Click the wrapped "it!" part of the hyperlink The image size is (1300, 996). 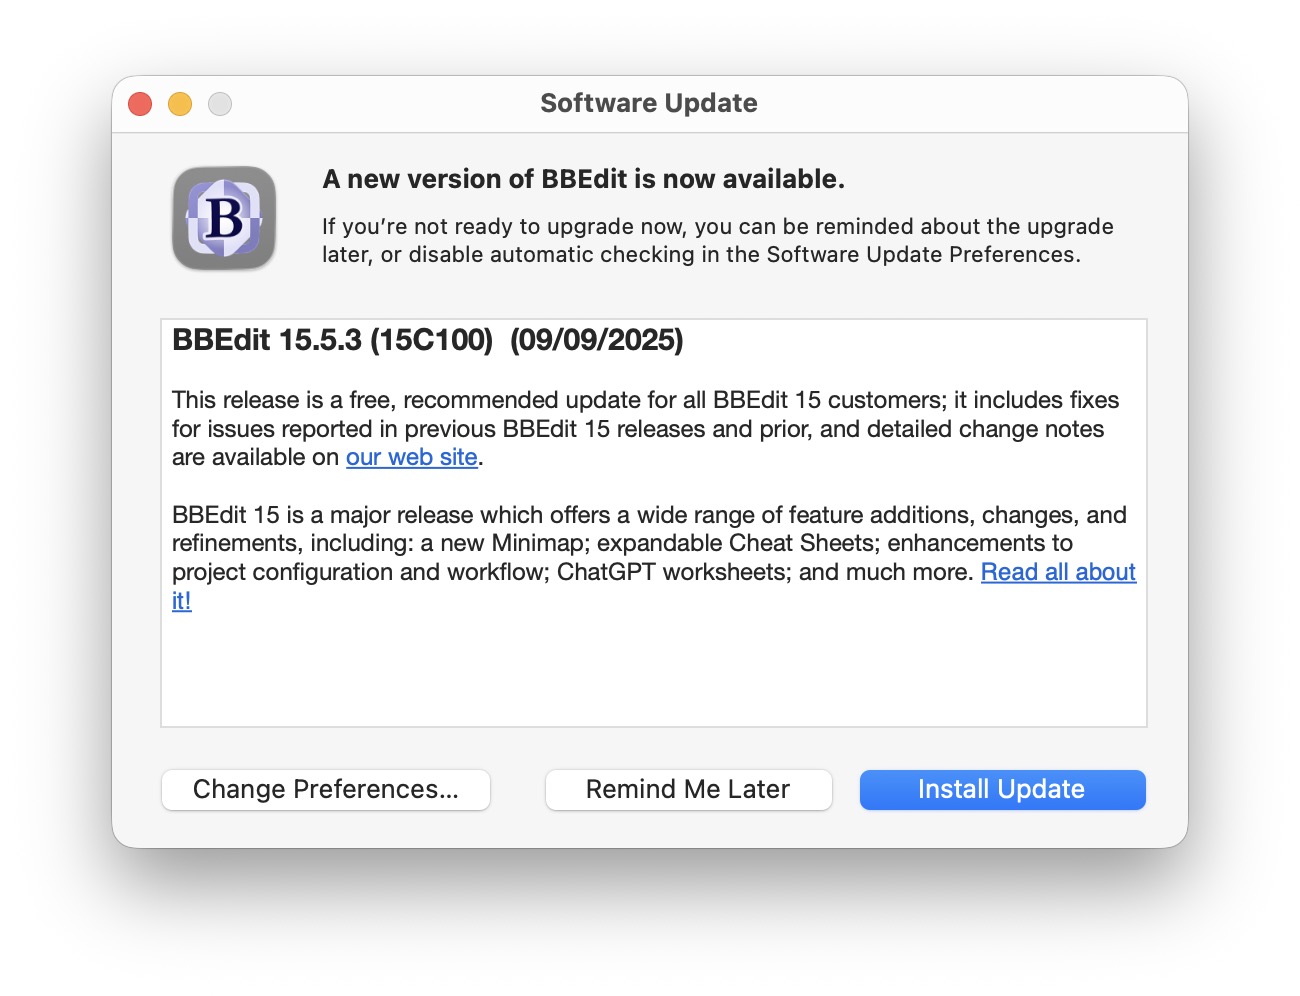click(x=182, y=601)
